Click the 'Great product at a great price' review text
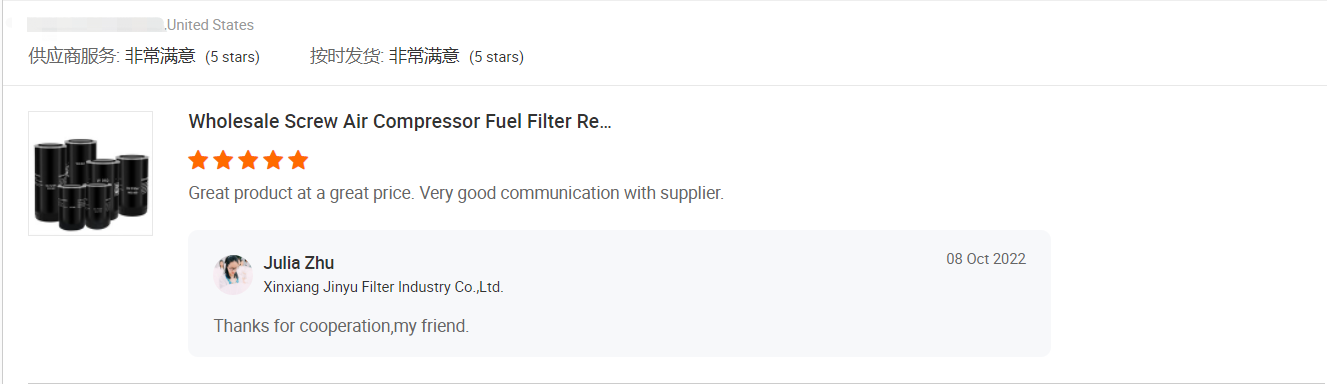The width and height of the screenshot is (1327, 384). (x=456, y=193)
